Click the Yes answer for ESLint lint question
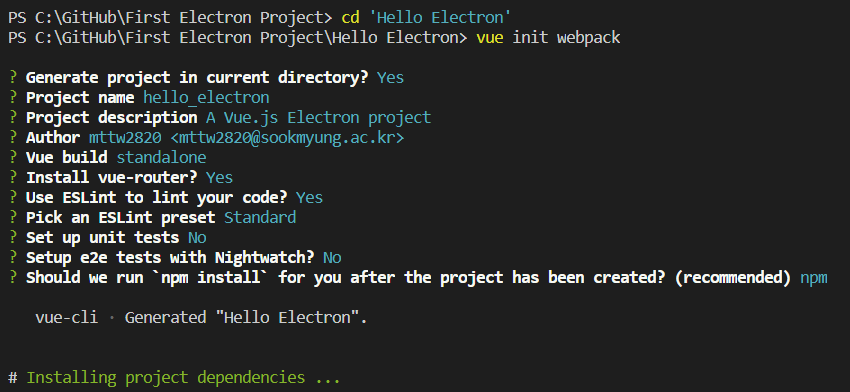This screenshot has width=850, height=392. tap(310, 198)
